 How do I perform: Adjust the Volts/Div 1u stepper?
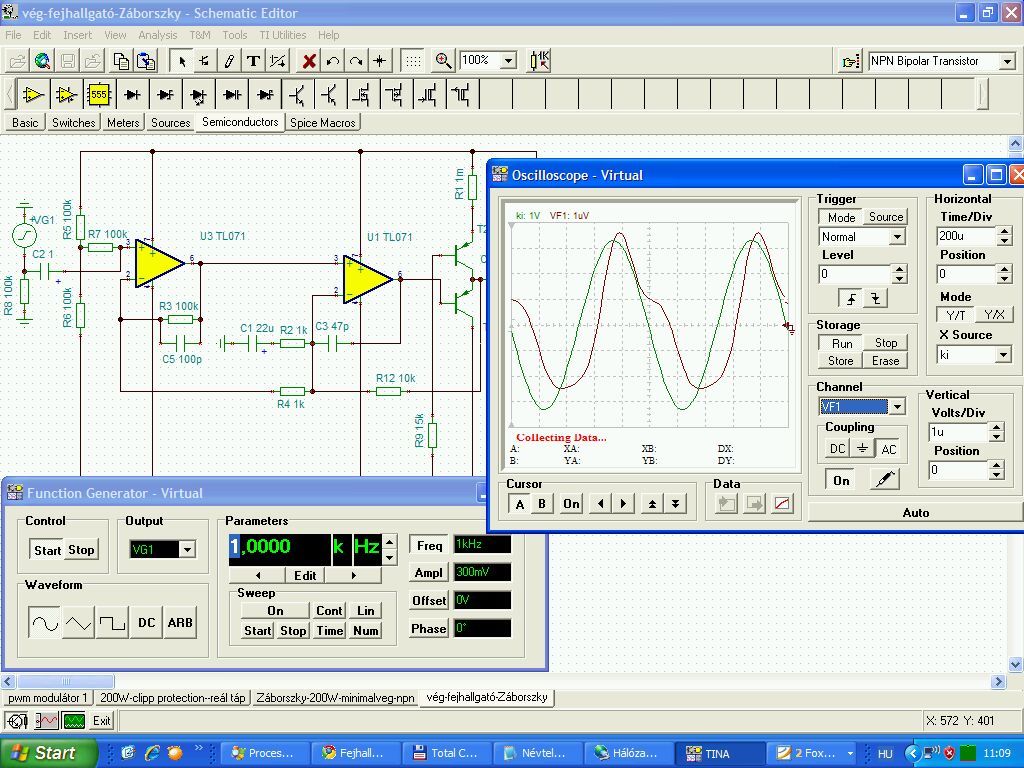(996, 432)
